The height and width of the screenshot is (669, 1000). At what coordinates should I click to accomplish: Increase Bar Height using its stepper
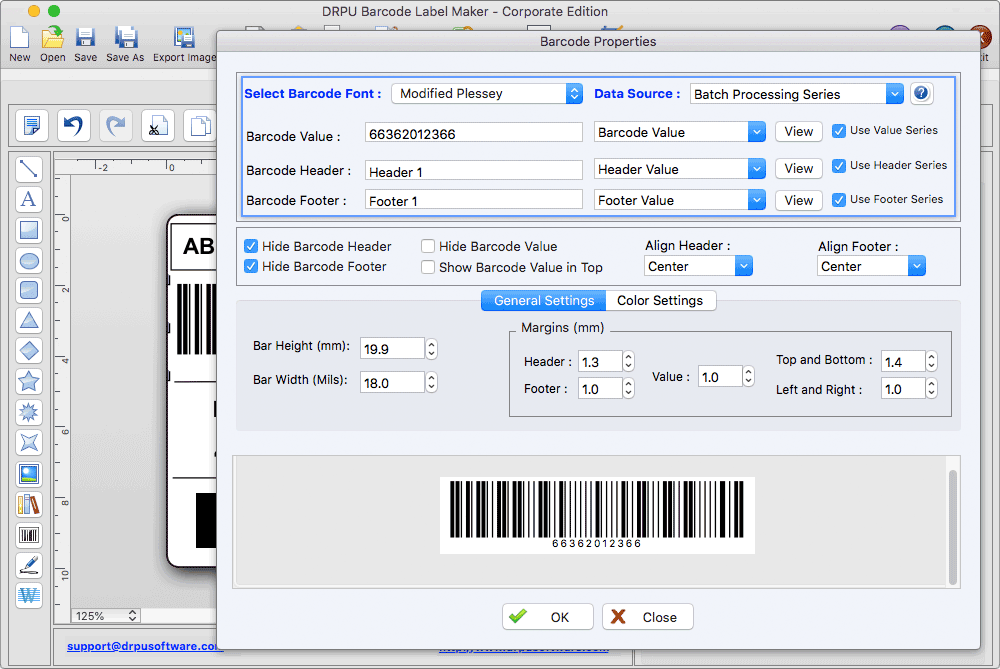(431, 344)
